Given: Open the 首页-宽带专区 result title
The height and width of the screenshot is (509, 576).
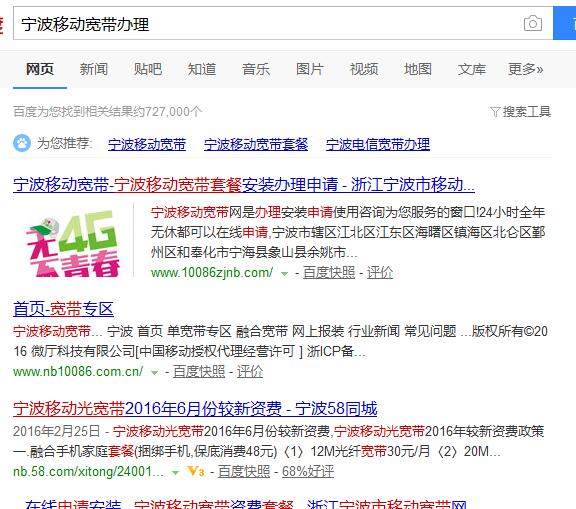Looking at the screenshot, I should (63, 309).
